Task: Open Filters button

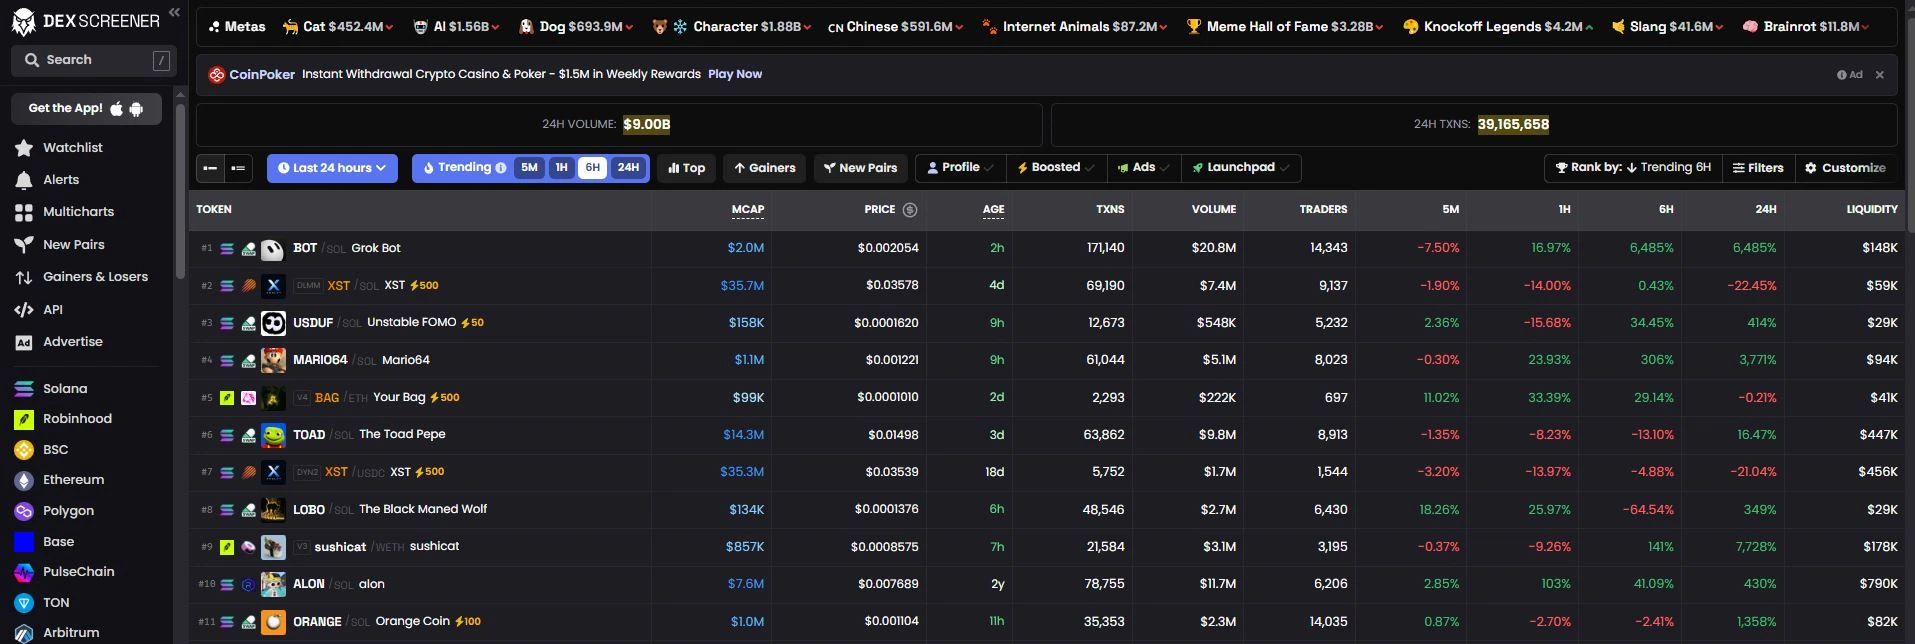Action: [x=1758, y=168]
